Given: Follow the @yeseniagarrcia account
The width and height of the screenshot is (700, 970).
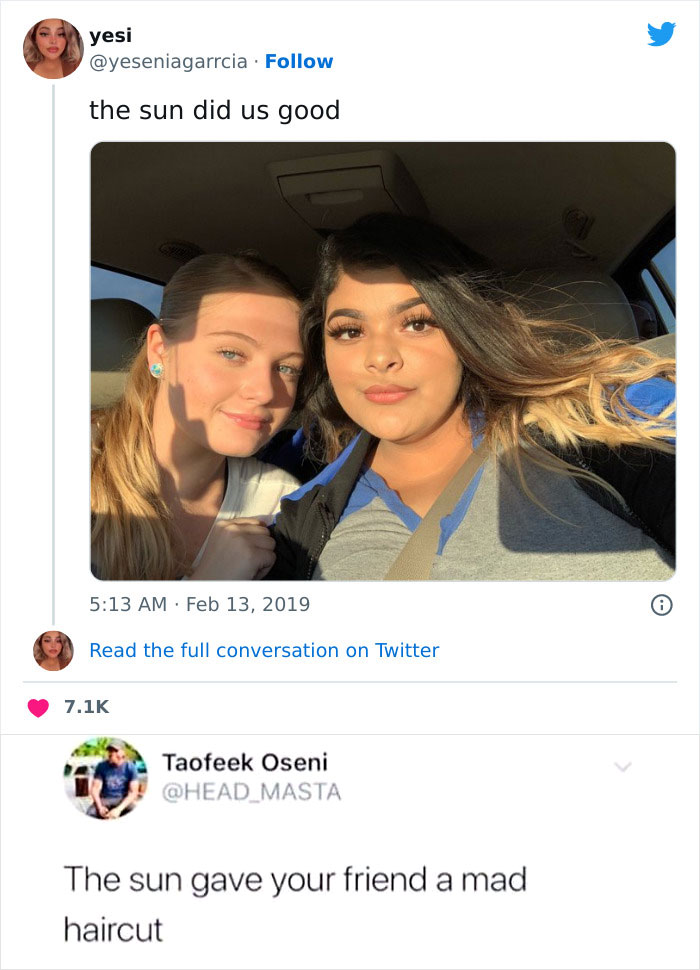Looking at the screenshot, I should point(299,61).
